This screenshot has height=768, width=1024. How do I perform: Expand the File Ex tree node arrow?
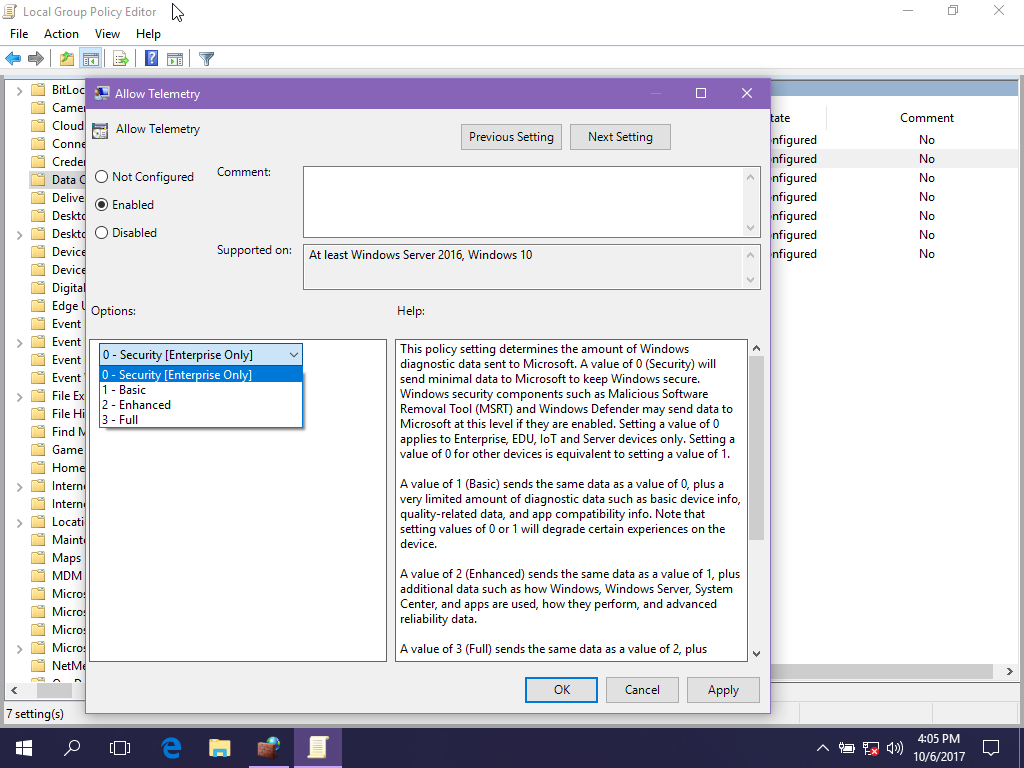[20, 396]
